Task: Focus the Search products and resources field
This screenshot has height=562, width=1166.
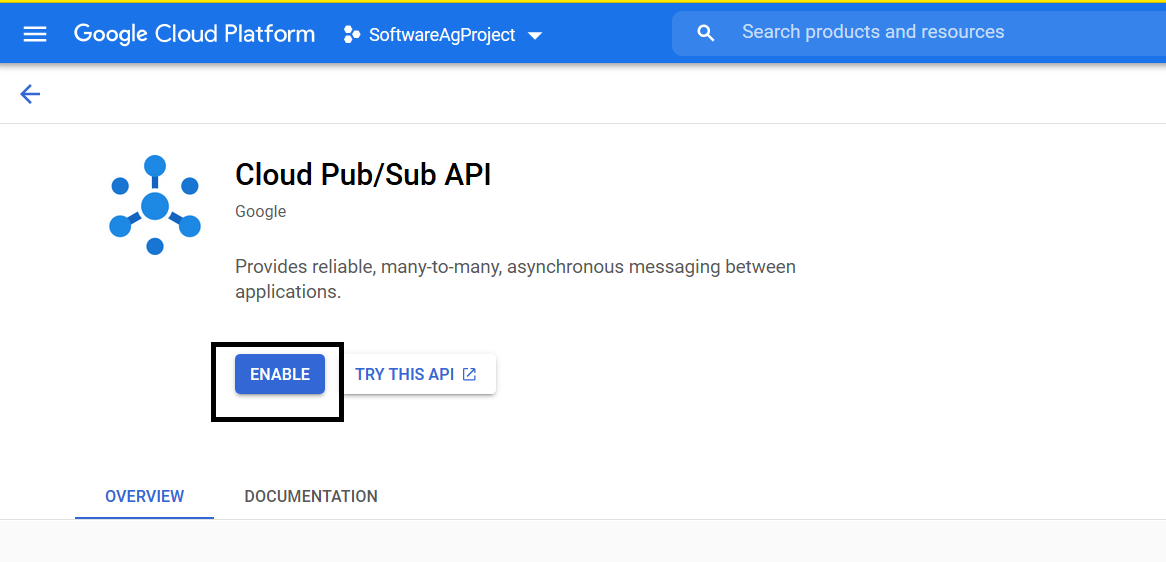Action: point(919,33)
